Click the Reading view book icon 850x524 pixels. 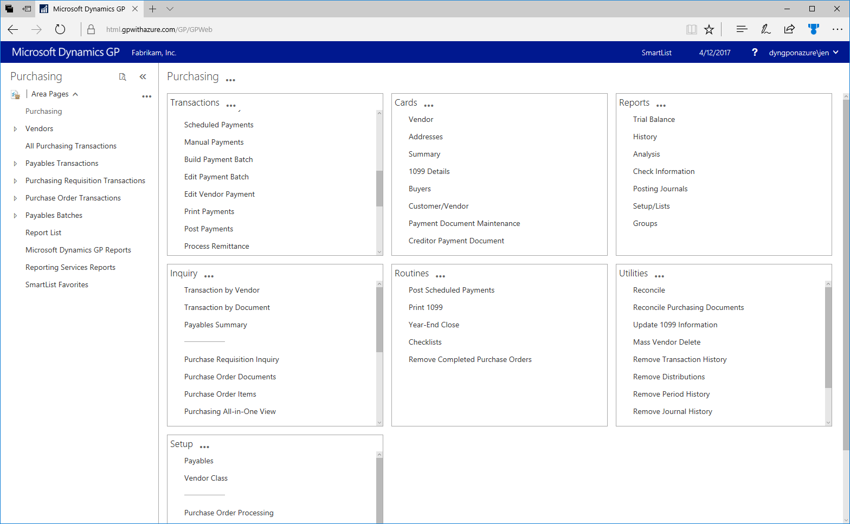(x=691, y=29)
